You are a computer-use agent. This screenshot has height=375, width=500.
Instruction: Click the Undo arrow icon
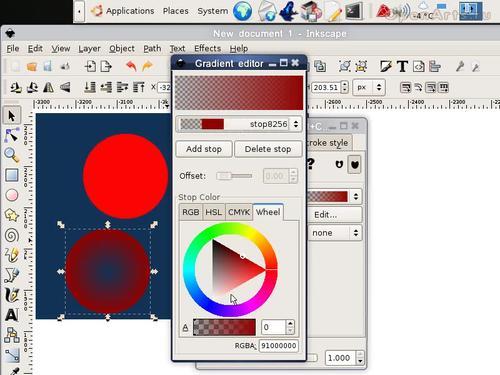coord(131,66)
